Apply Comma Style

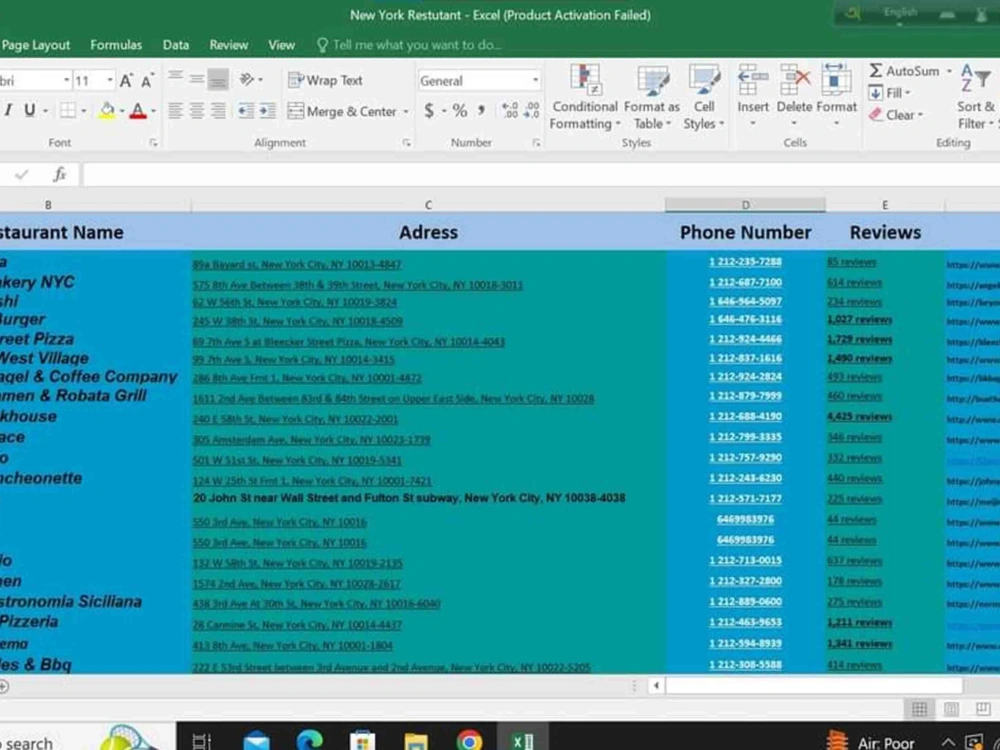click(482, 111)
